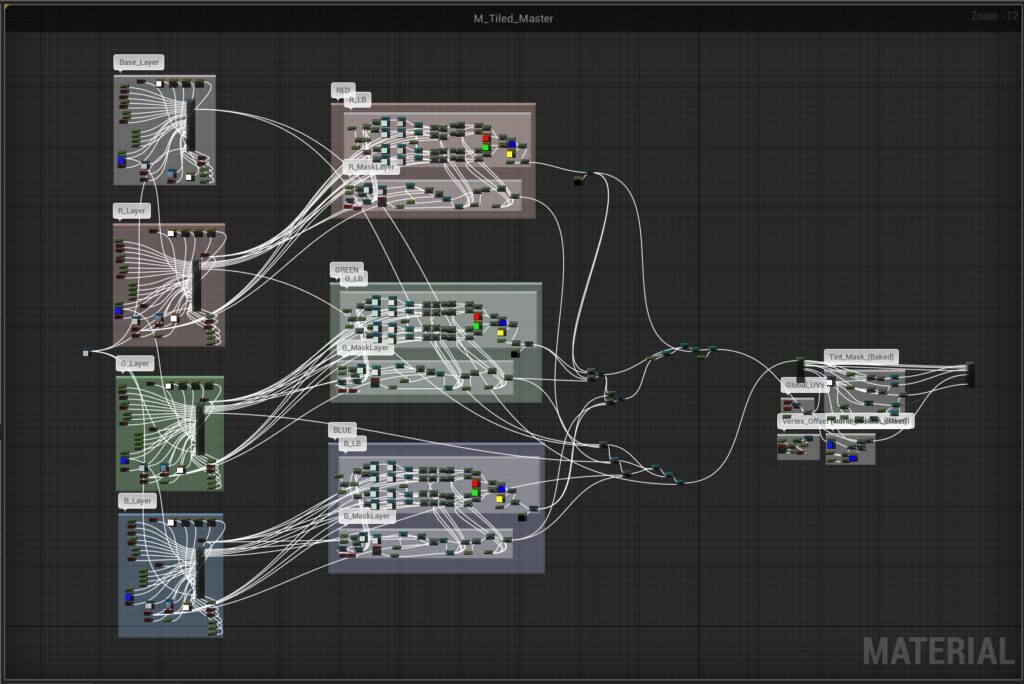The image size is (1024, 684).
Task: Select the Base_Layer comment label
Action: [x=139, y=62]
